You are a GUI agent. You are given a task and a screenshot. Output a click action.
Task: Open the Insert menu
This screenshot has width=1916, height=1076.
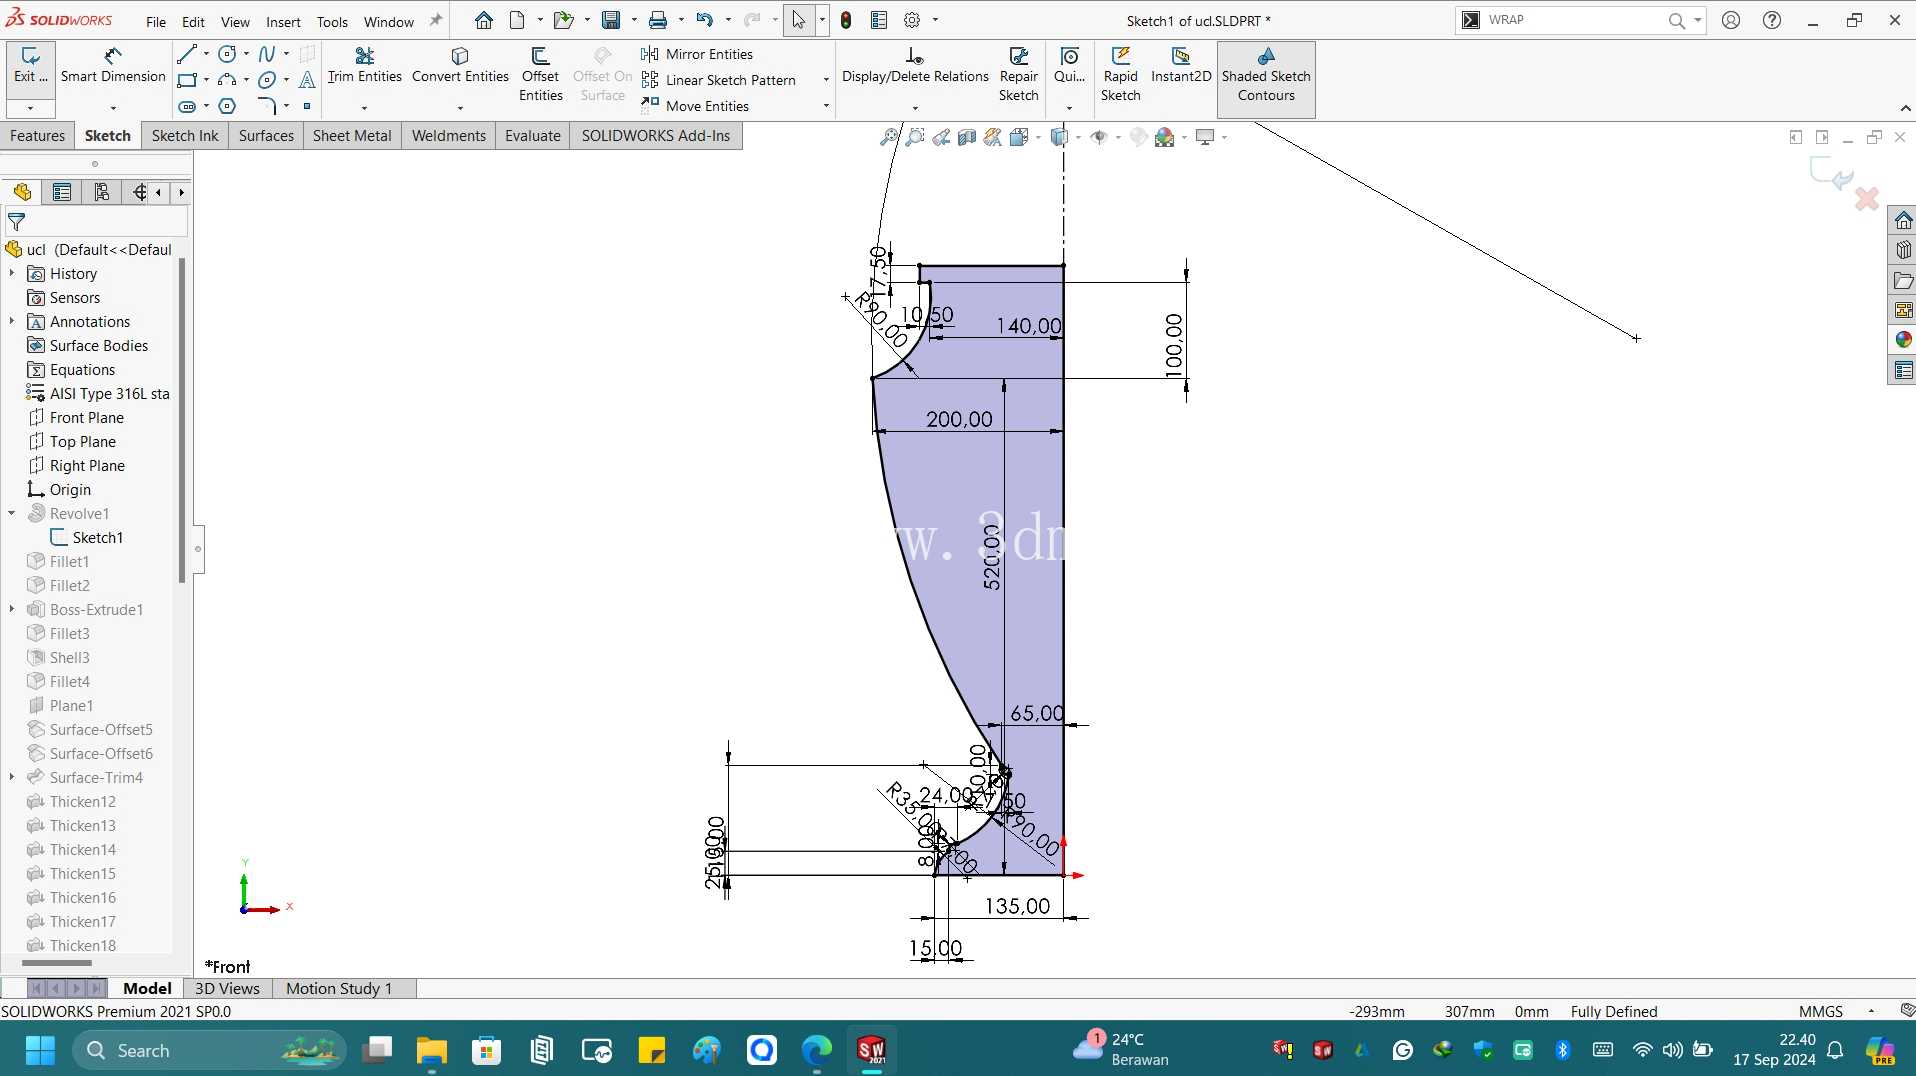[x=283, y=21]
